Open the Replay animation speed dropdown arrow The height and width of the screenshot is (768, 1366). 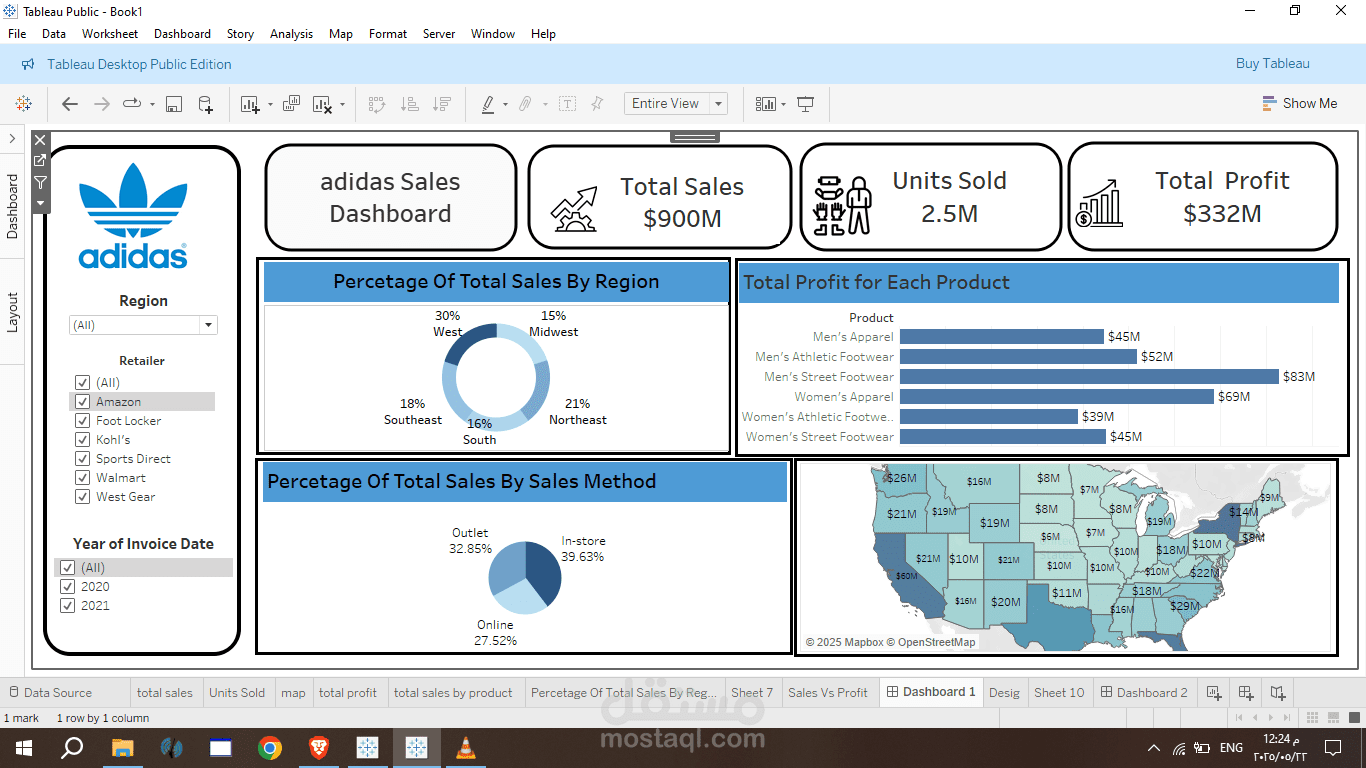pyautogui.click(x=152, y=104)
